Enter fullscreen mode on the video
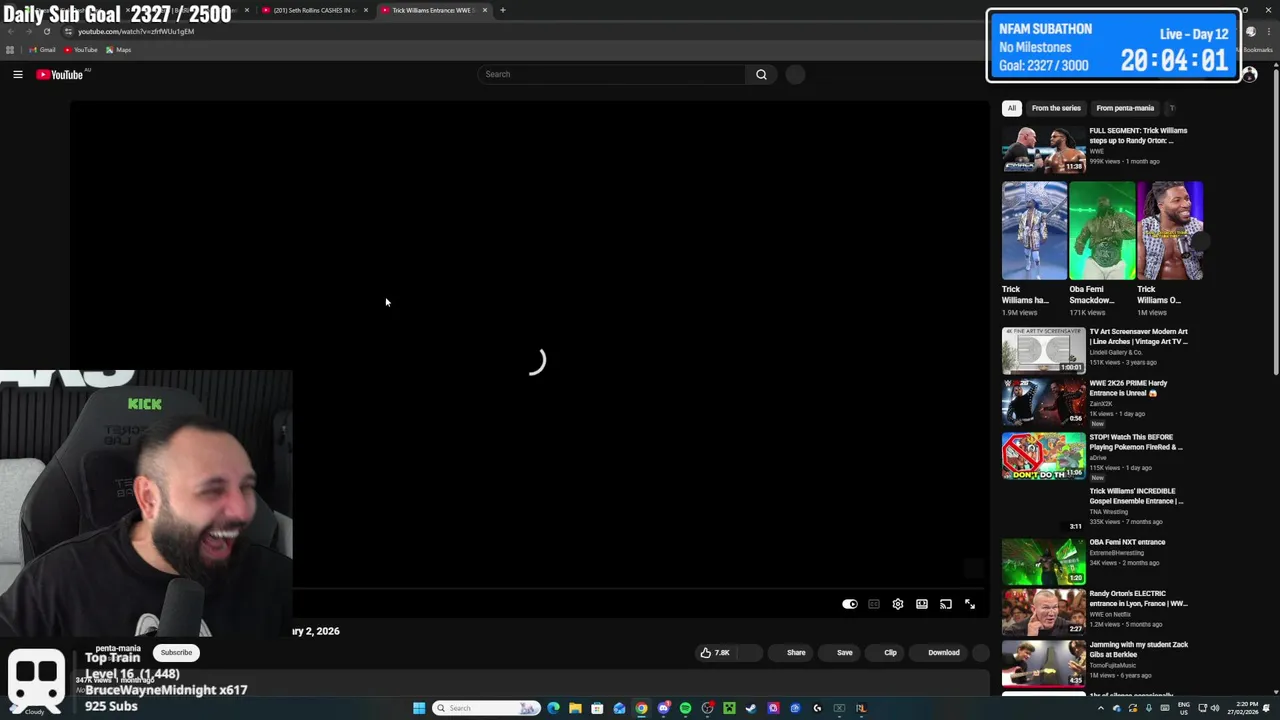The width and height of the screenshot is (1280, 720). coord(970,604)
